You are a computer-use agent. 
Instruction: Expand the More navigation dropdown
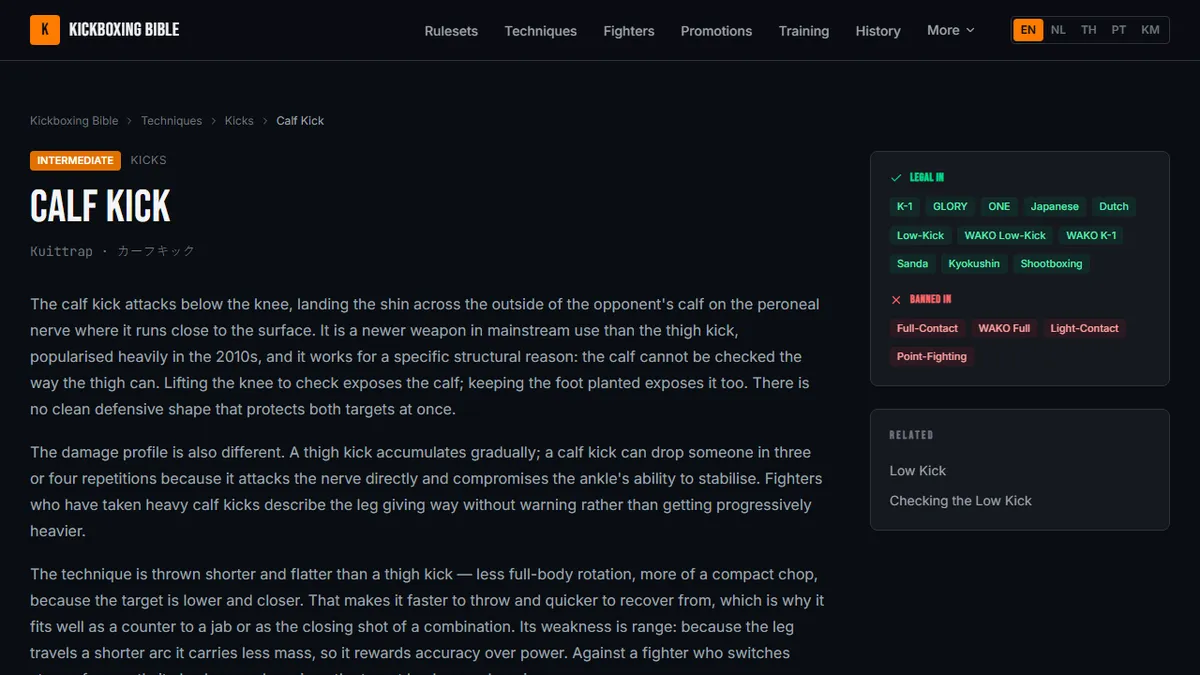click(950, 30)
